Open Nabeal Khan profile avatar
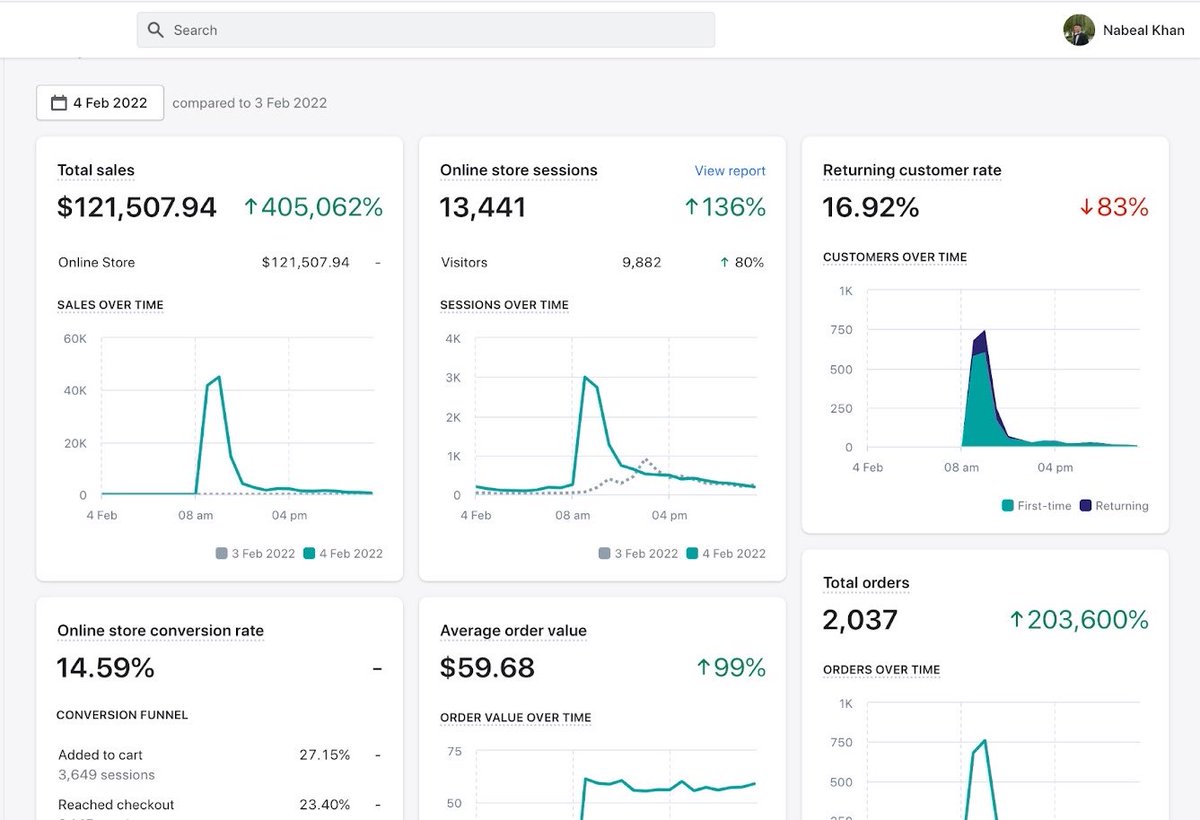 coord(1079,30)
